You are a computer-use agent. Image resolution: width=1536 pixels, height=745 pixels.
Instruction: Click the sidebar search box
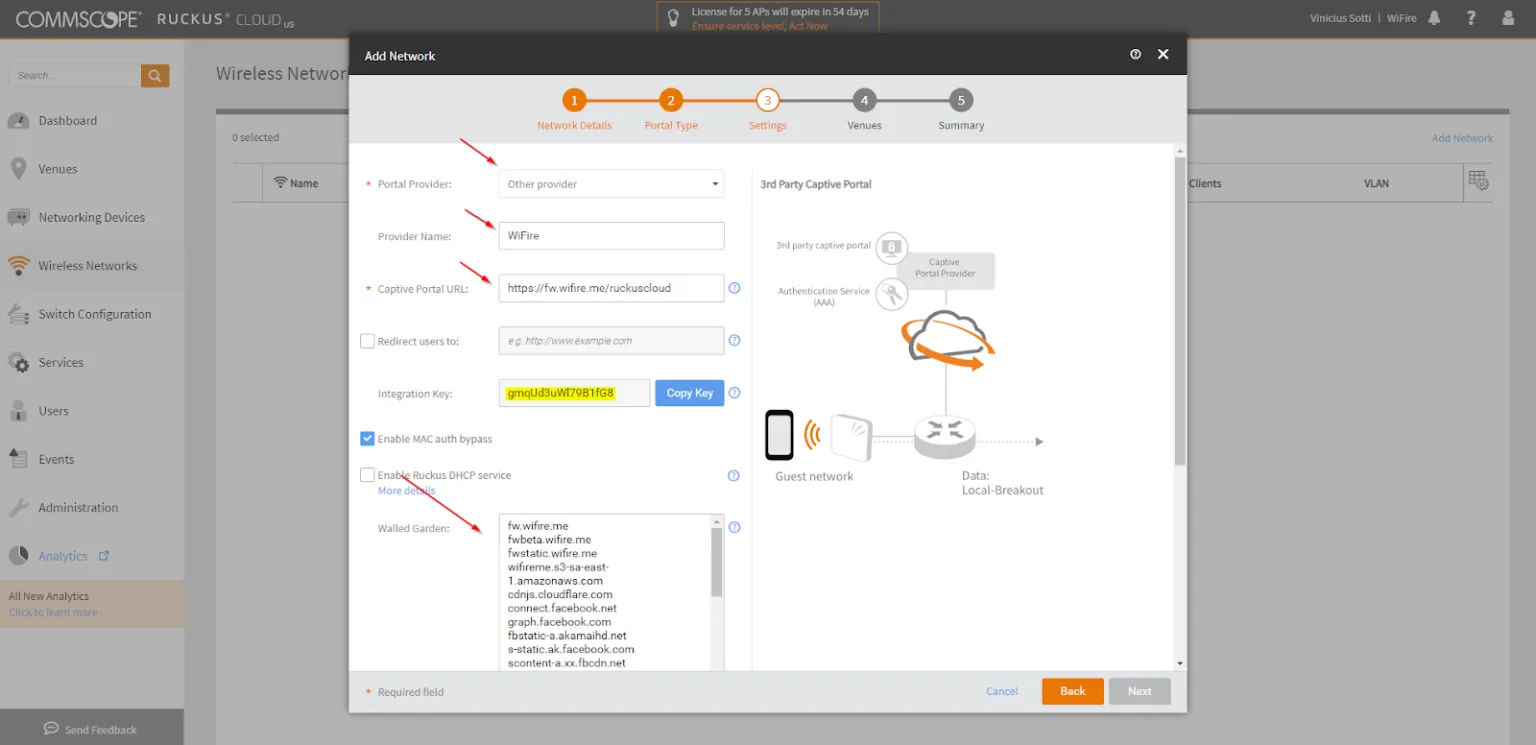[75, 75]
